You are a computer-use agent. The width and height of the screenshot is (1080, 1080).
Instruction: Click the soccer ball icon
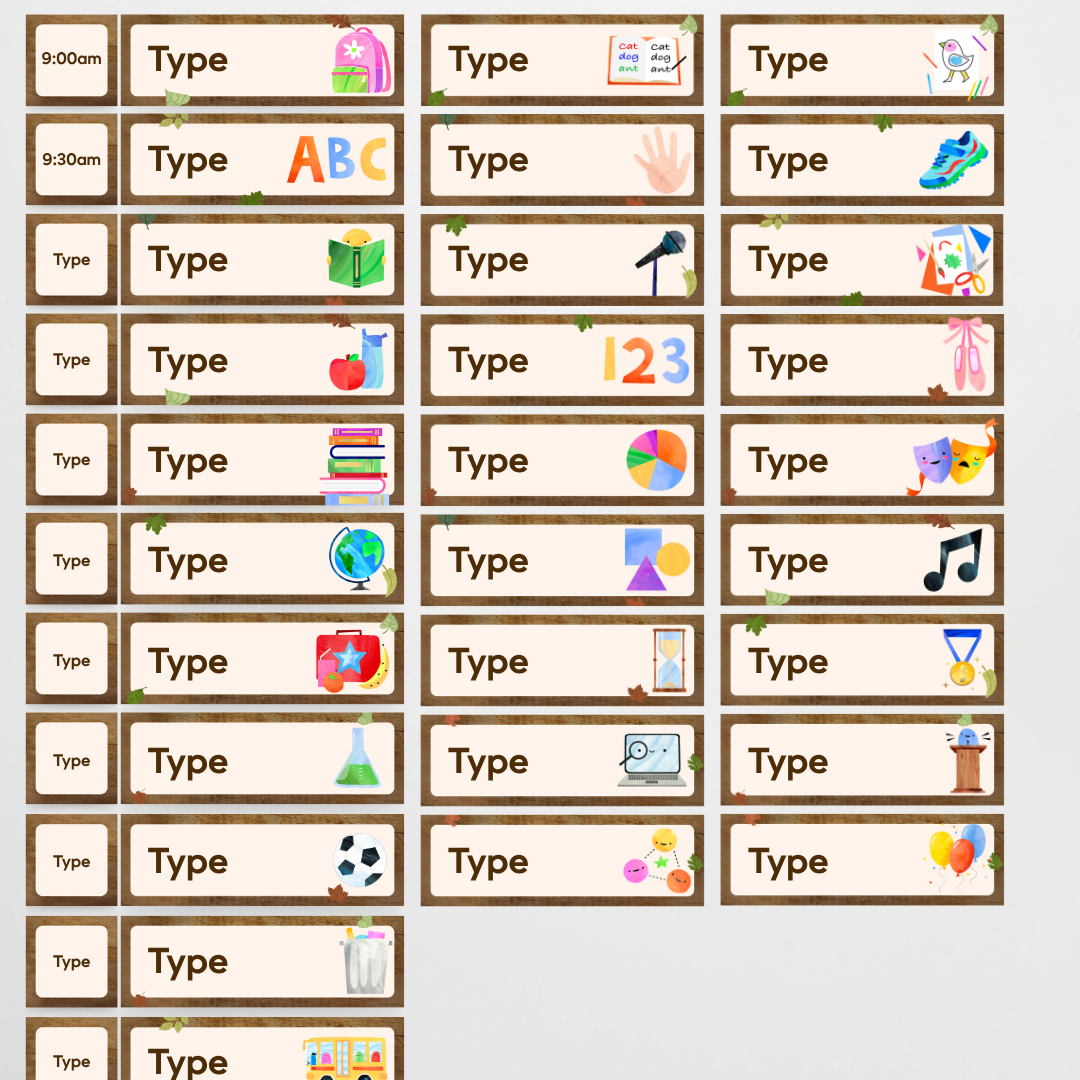click(x=359, y=860)
